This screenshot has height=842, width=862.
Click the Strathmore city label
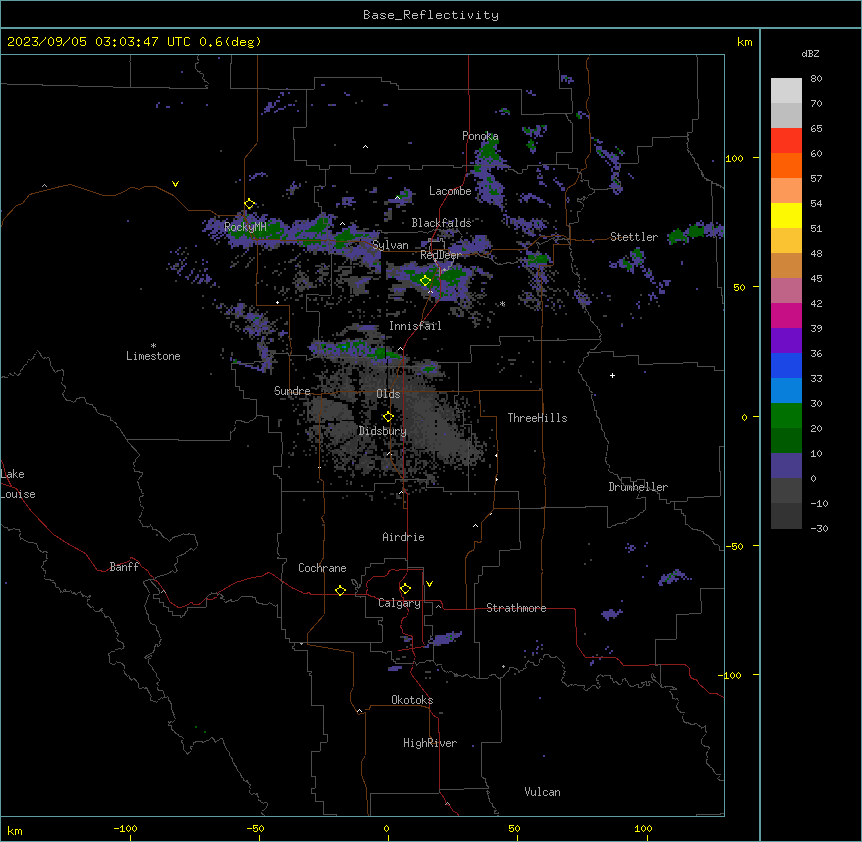516,608
